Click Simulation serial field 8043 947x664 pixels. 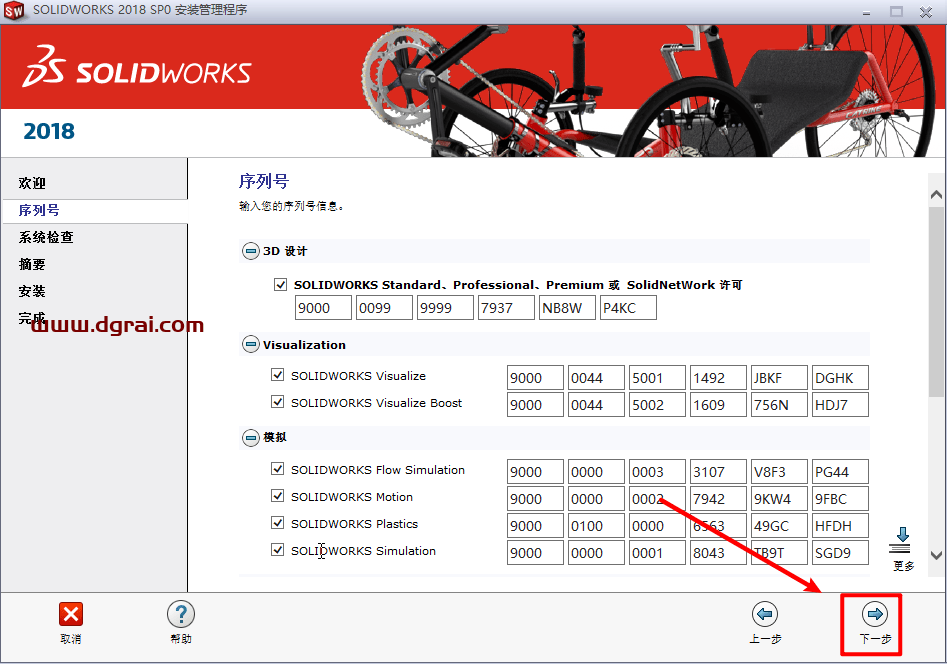pyautogui.click(x=718, y=553)
